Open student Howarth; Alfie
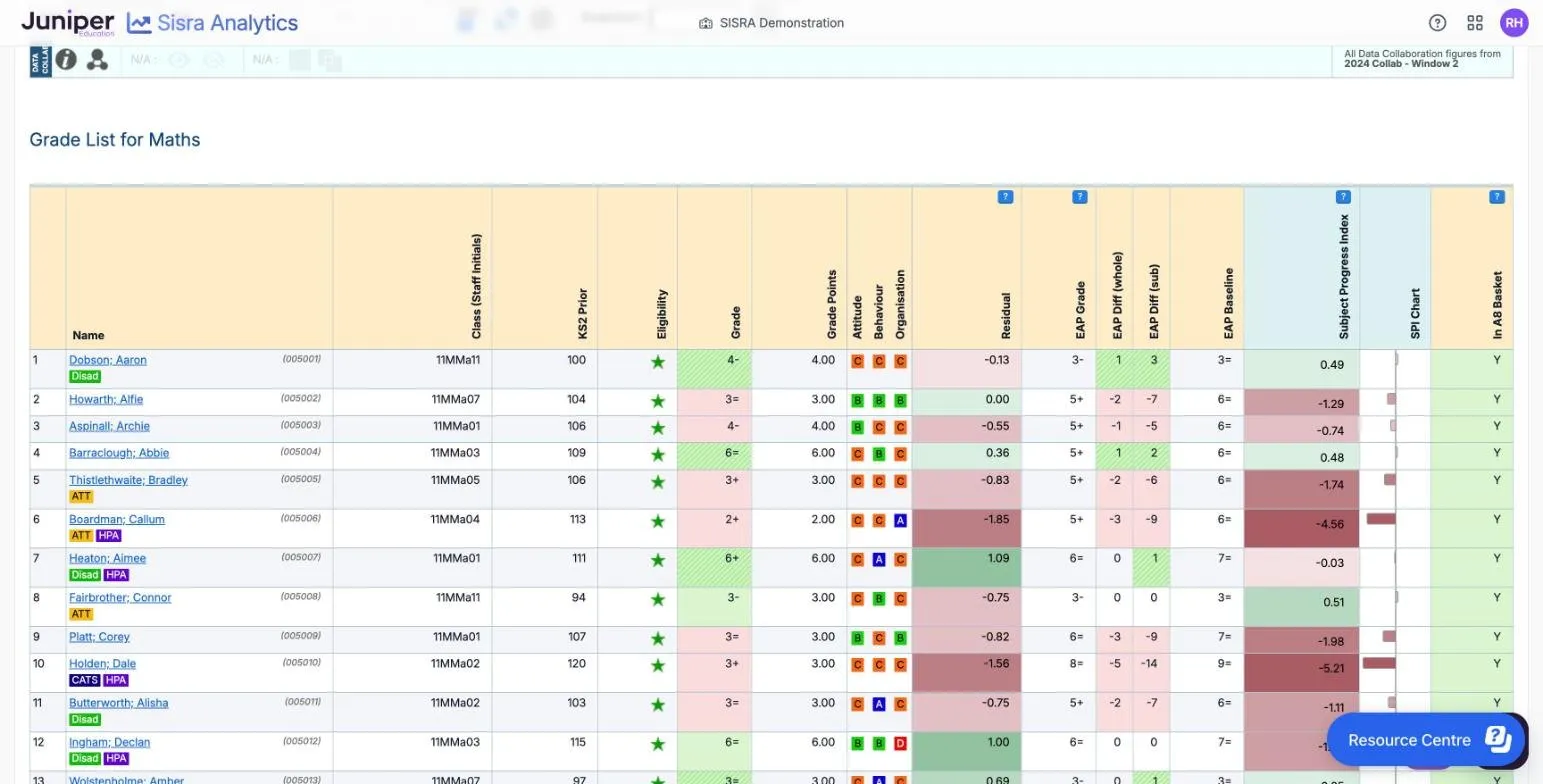 (106, 400)
